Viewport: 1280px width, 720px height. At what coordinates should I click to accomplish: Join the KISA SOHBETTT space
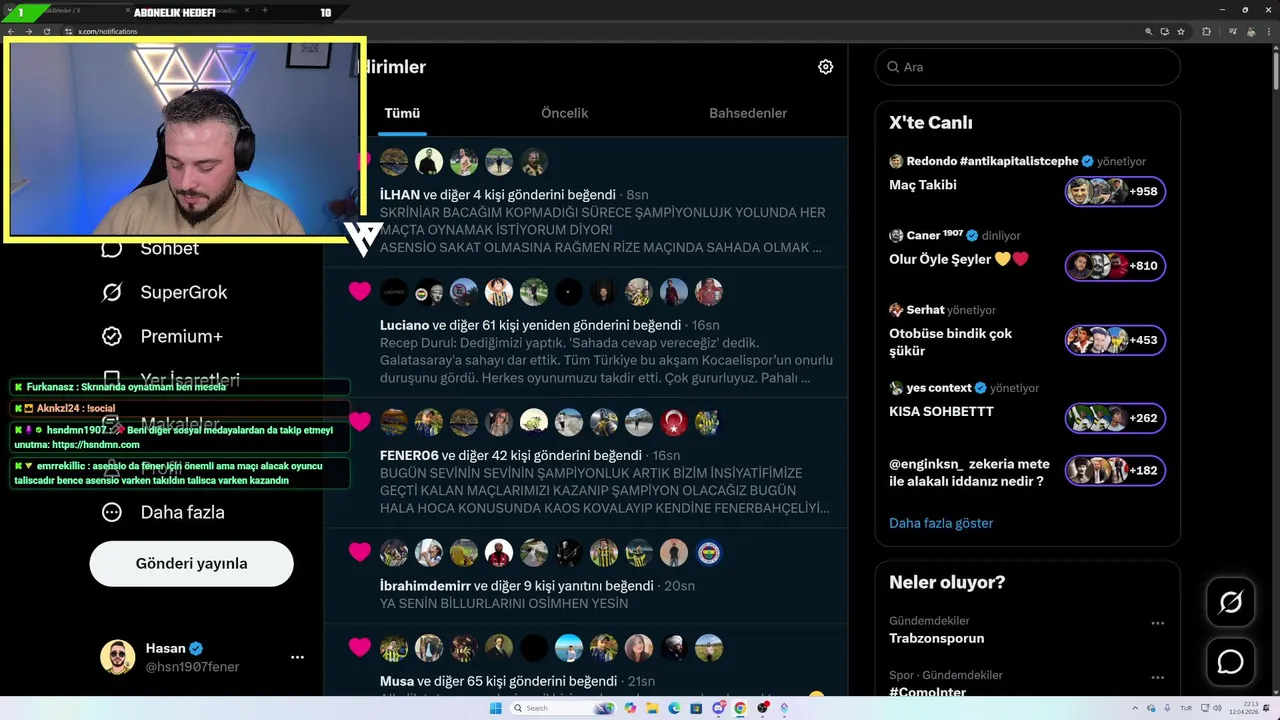[941, 411]
